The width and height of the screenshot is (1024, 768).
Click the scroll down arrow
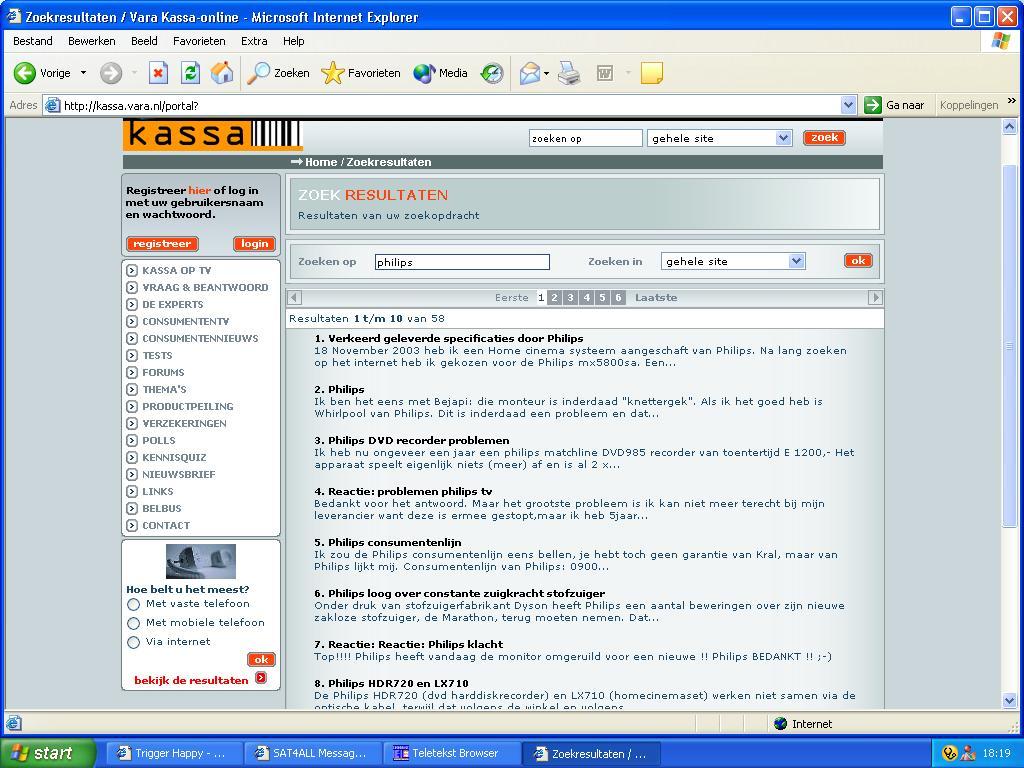(1009, 701)
